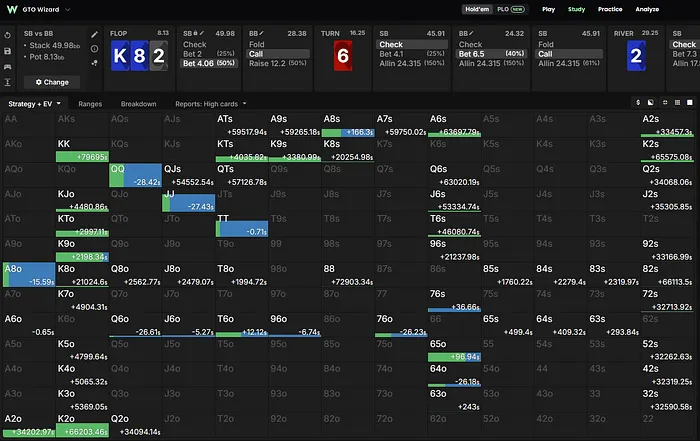The height and width of the screenshot is (441, 700).
Task: Click the 65o hand cell
Action: coord(454,350)
